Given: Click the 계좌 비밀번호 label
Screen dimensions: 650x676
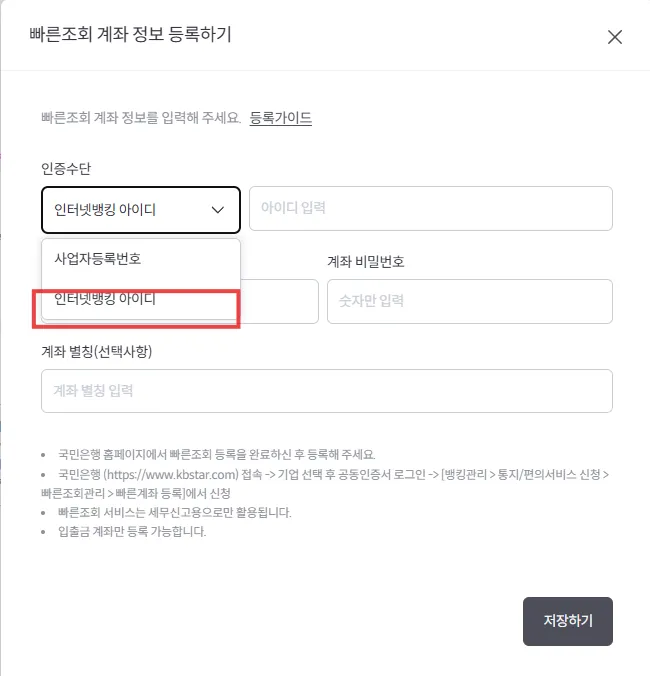Looking at the screenshot, I should (366, 261).
